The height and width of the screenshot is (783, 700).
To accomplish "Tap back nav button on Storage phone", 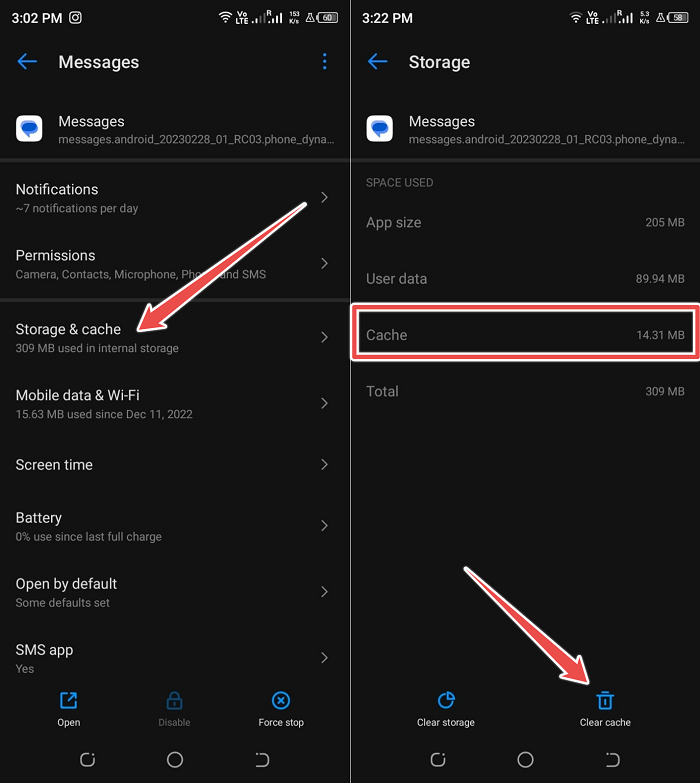I will (613, 760).
